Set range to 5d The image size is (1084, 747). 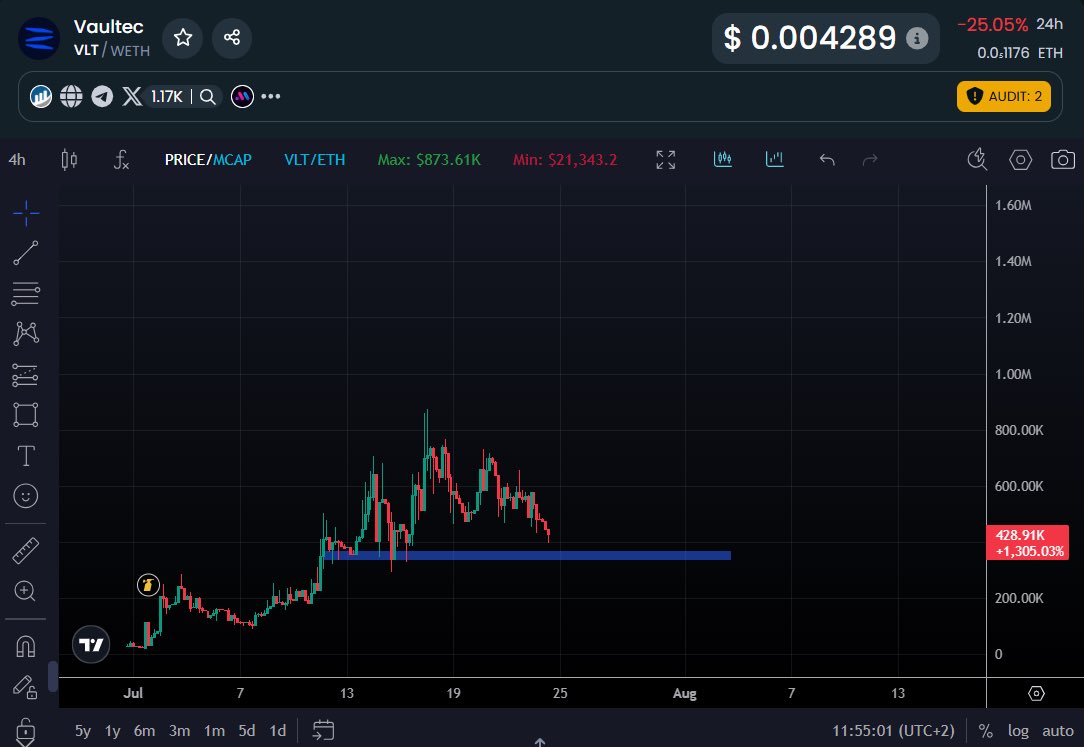pos(247,730)
